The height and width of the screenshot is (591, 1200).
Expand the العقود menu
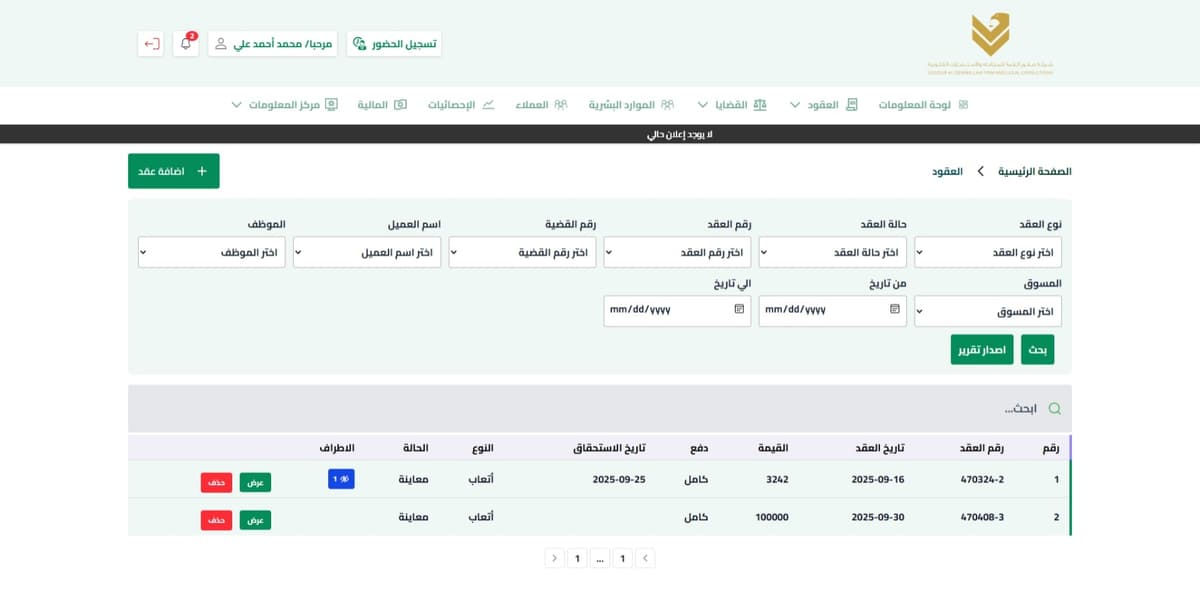[824, 105]
